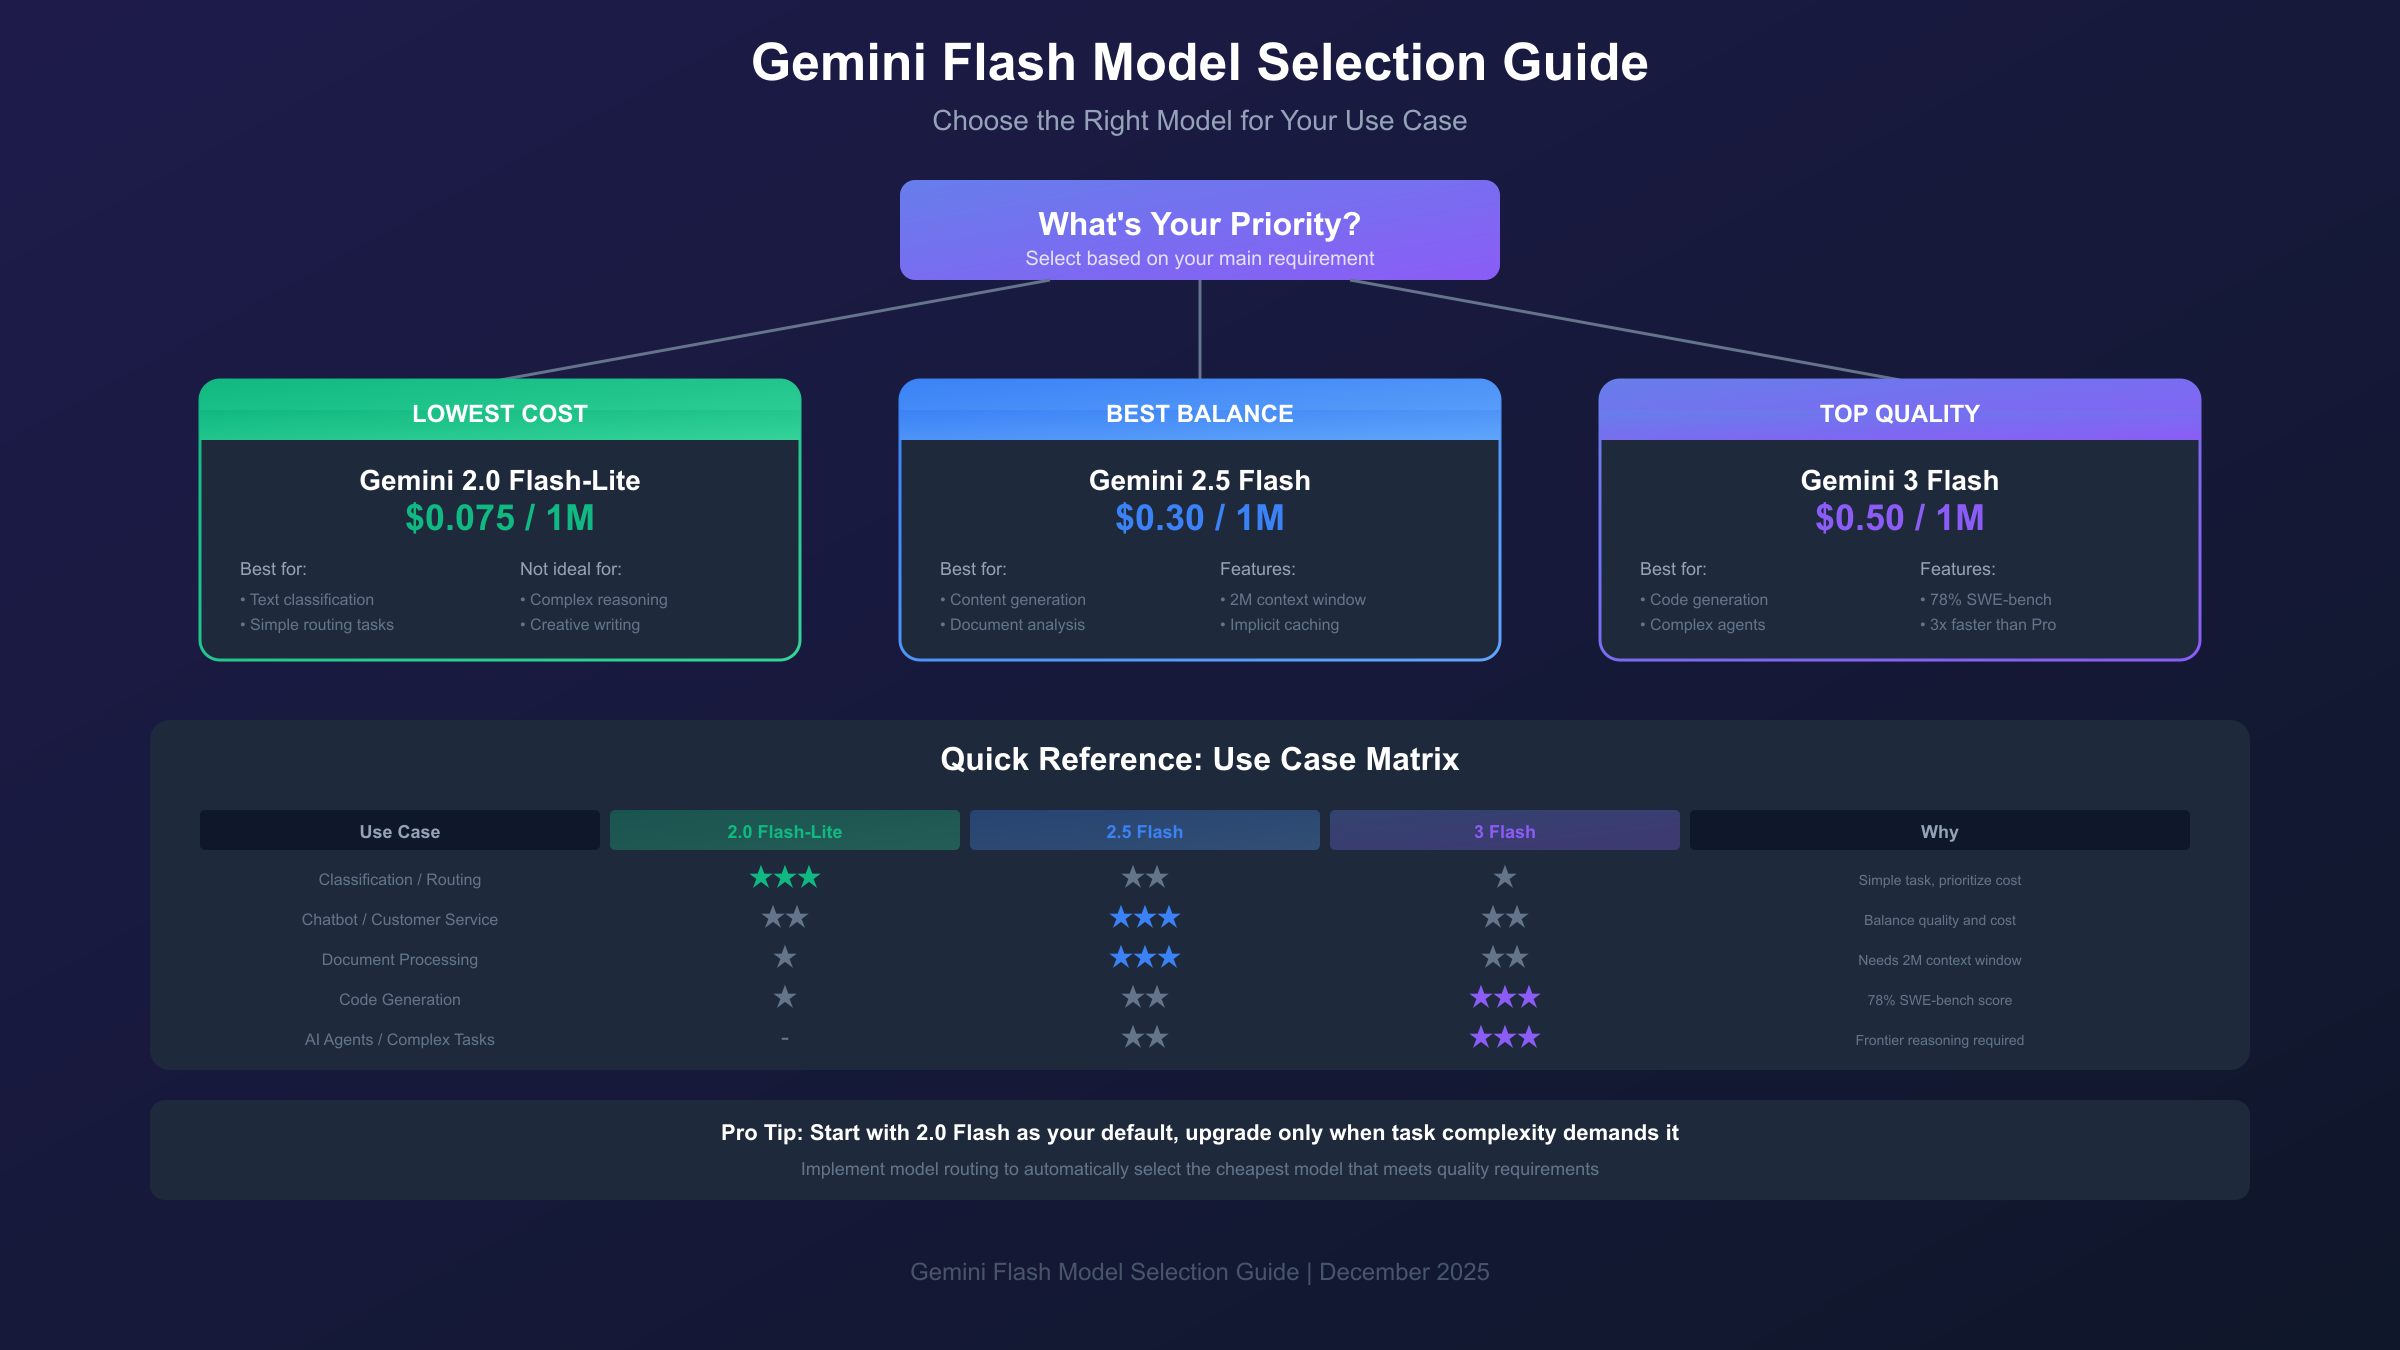Click the blue three-star rating for Chatbot / Customer Service
2400x1350 pixels.
coord(1145,918)
